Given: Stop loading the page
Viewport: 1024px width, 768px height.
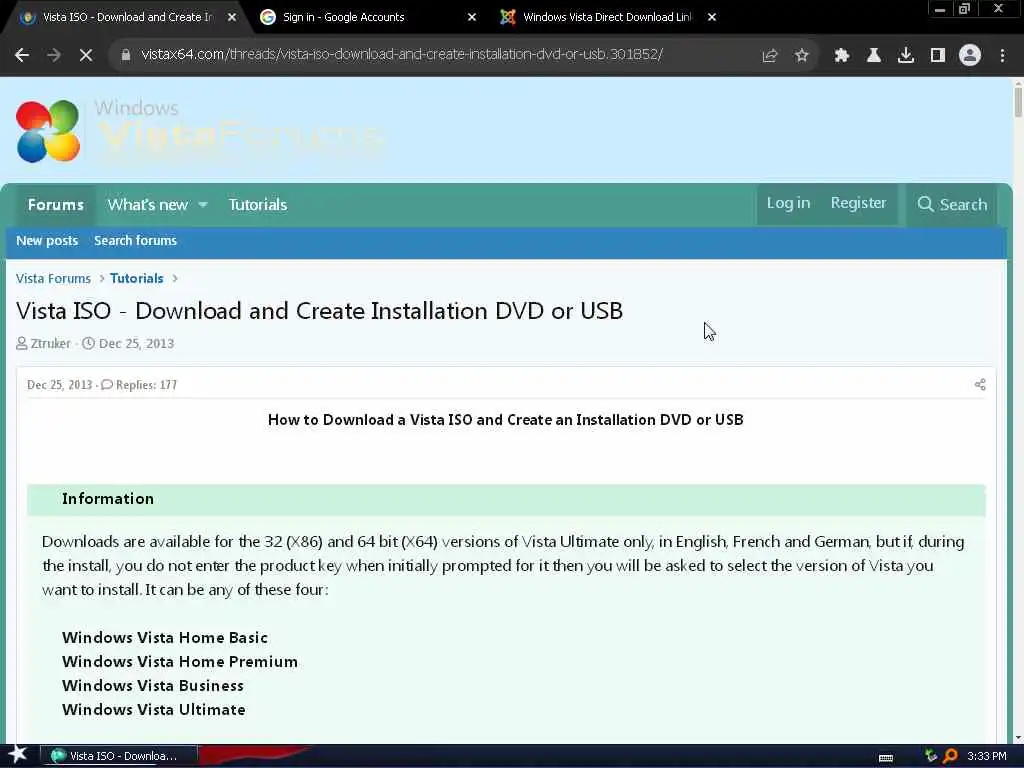Looking at the screenshot, I should click(86, 55).
